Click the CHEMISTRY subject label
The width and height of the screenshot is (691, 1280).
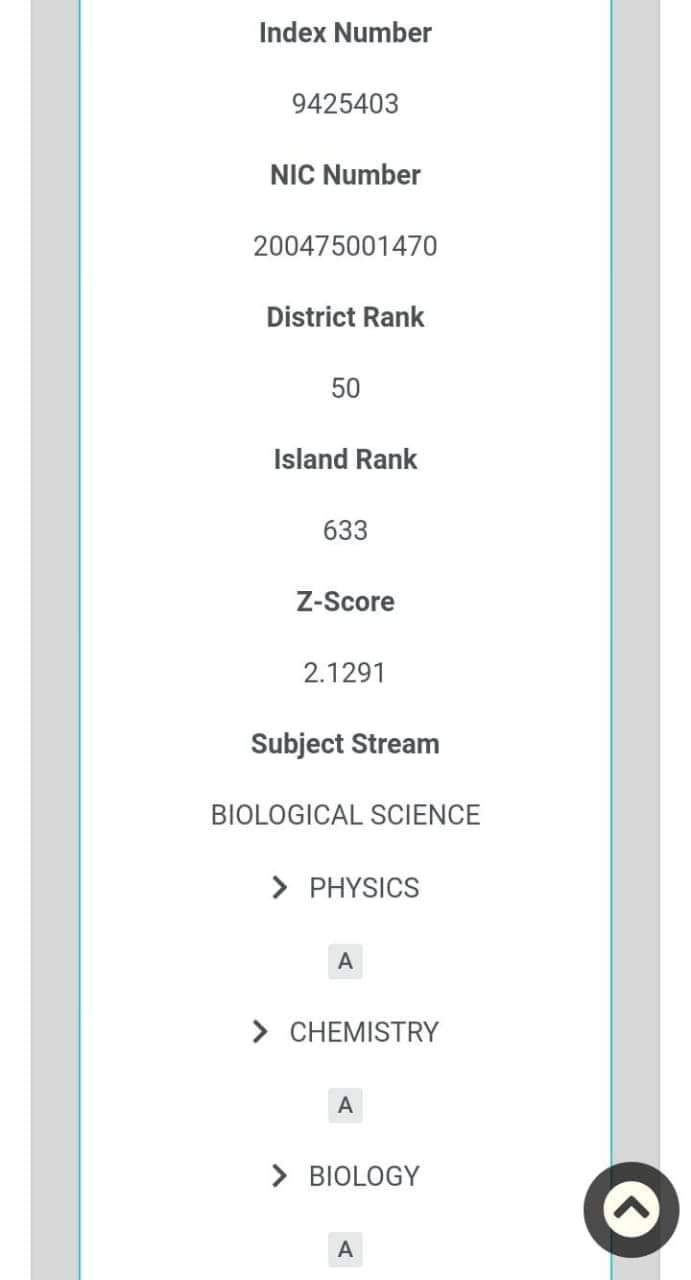coord(364,1032)
